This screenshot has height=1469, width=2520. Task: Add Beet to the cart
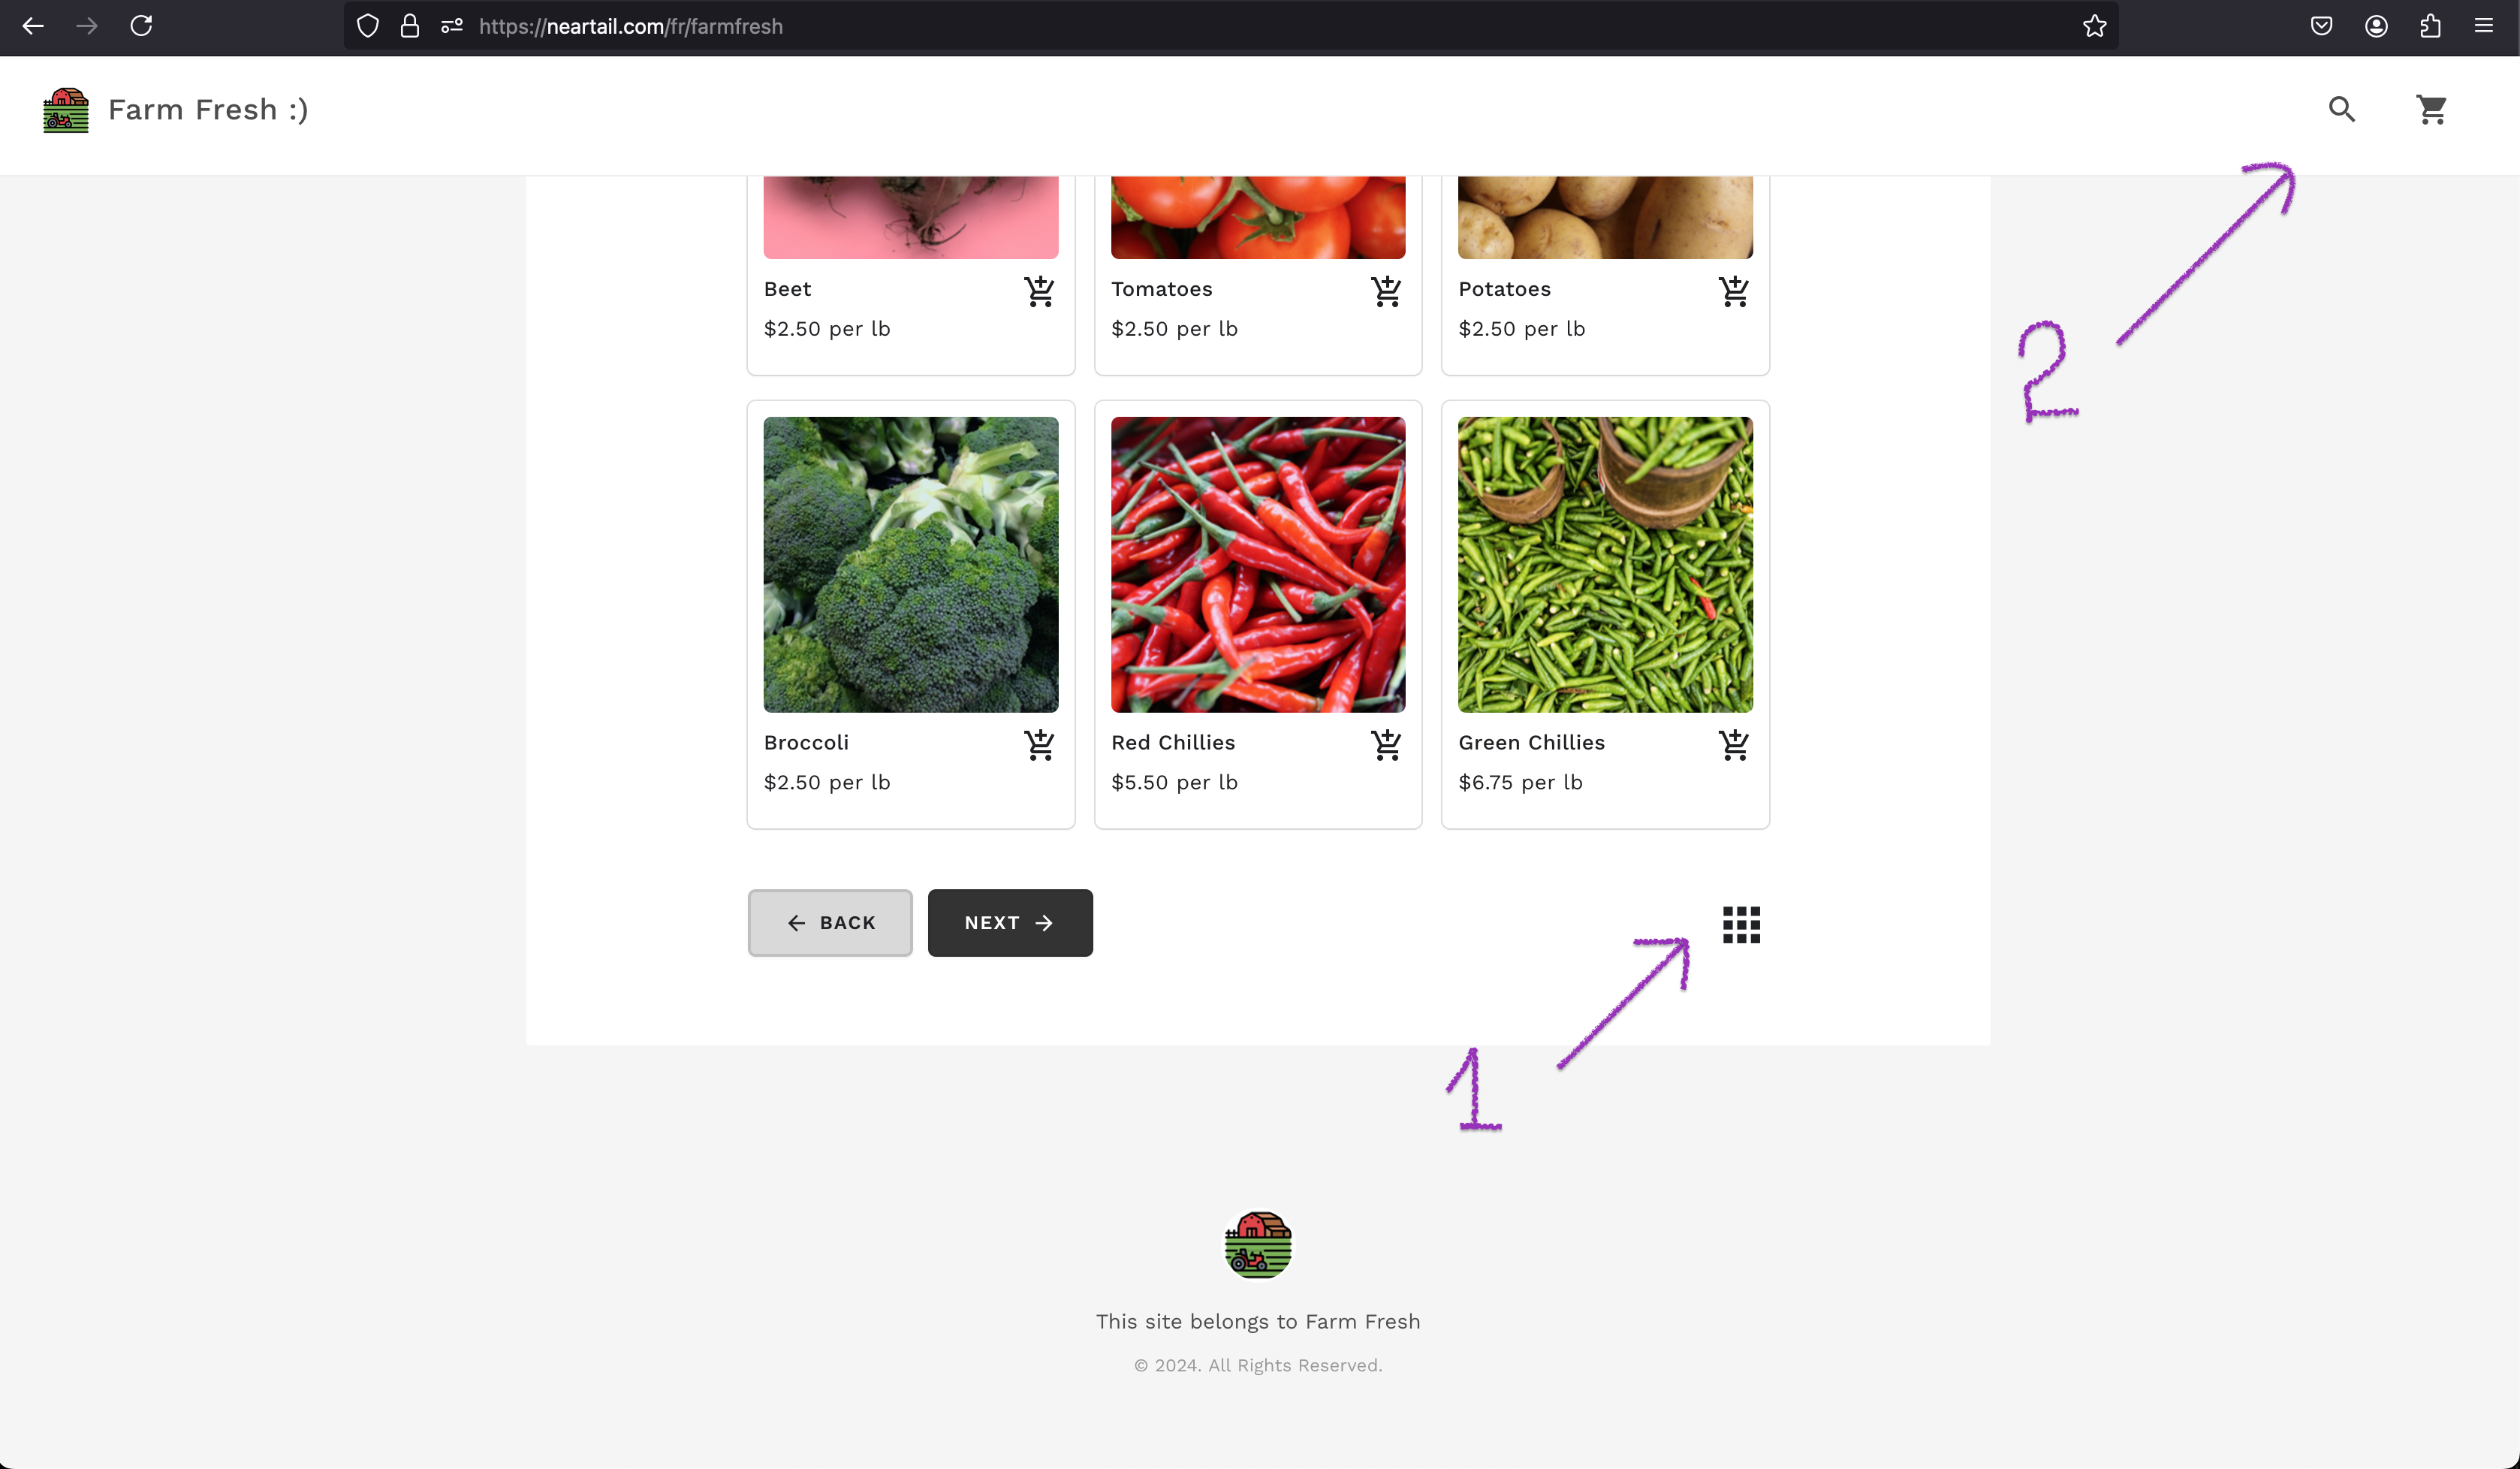[1039, 291]
